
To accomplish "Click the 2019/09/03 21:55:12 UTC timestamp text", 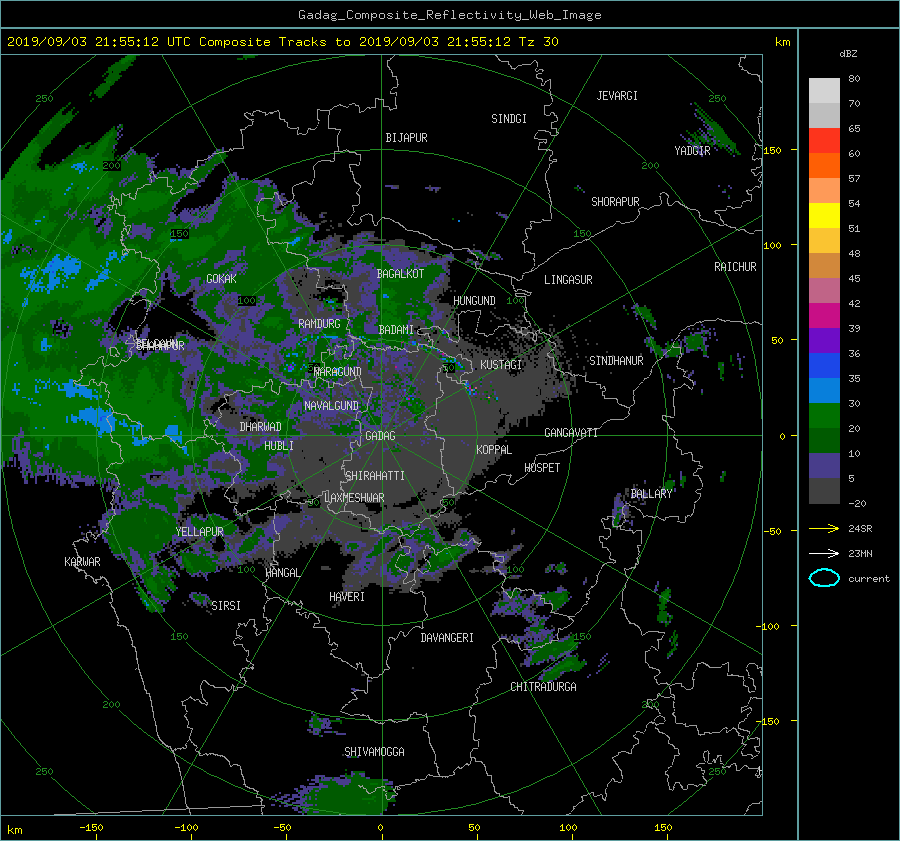I will click(91, 41).
